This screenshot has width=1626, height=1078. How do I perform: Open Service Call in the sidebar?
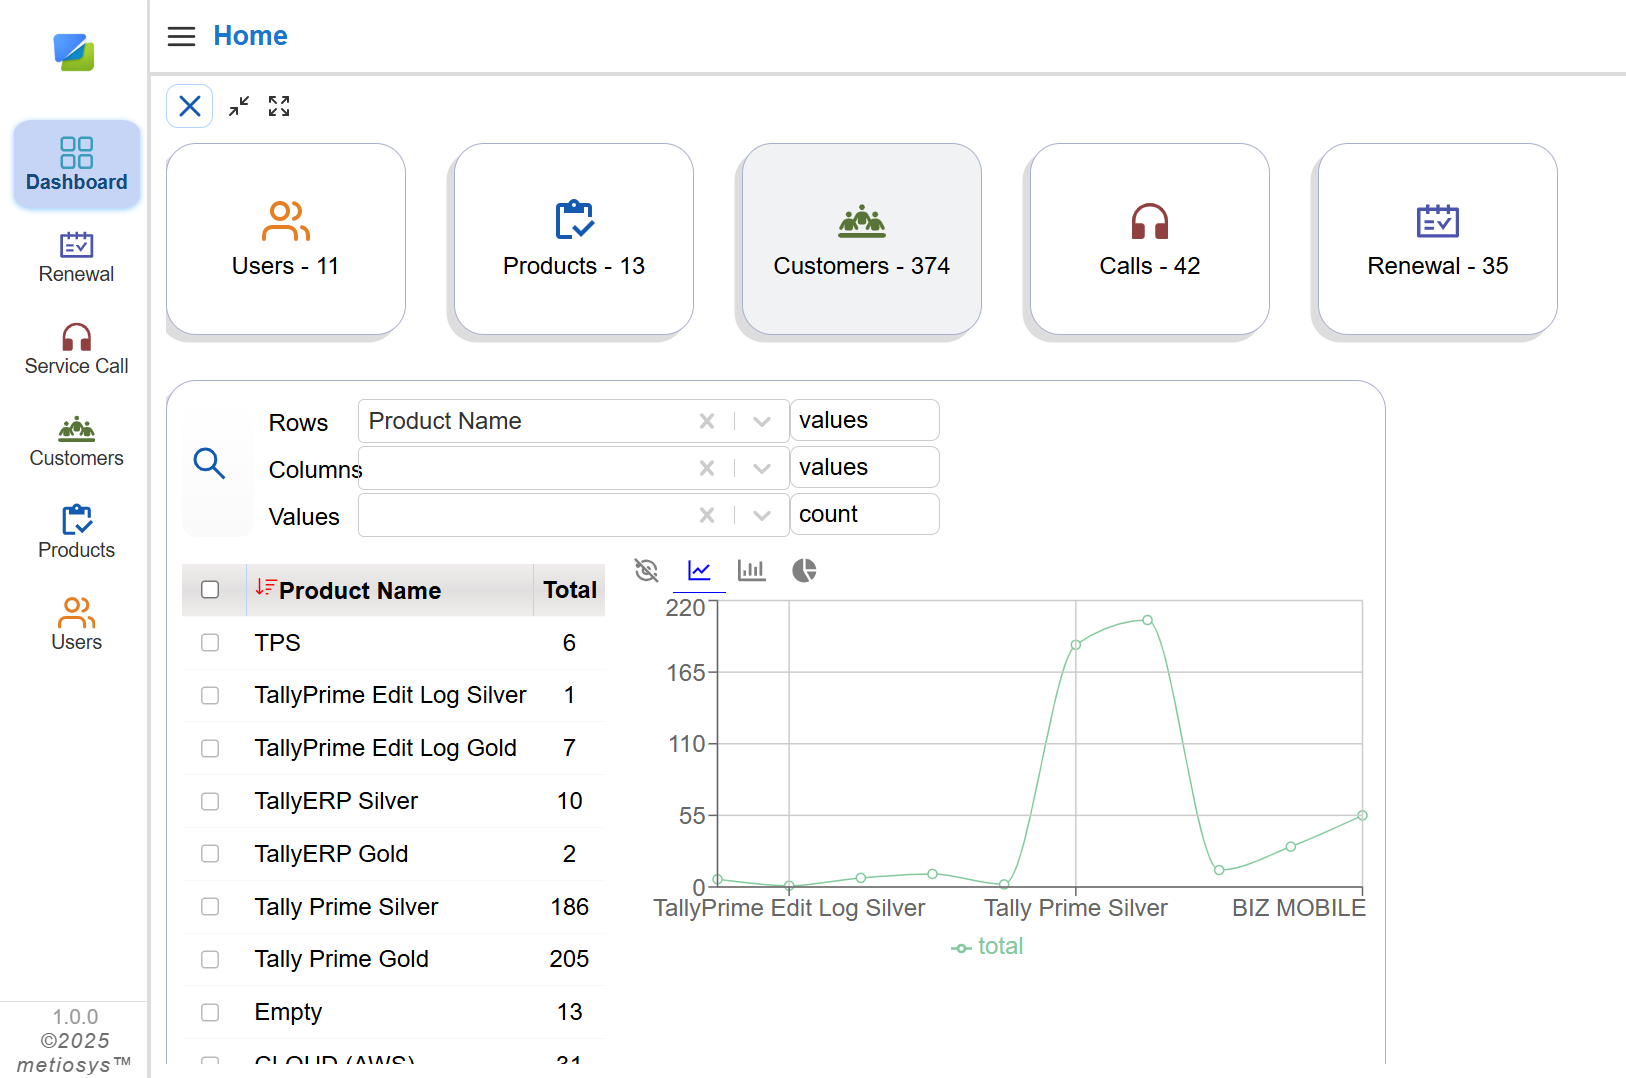tap(76, 349)
